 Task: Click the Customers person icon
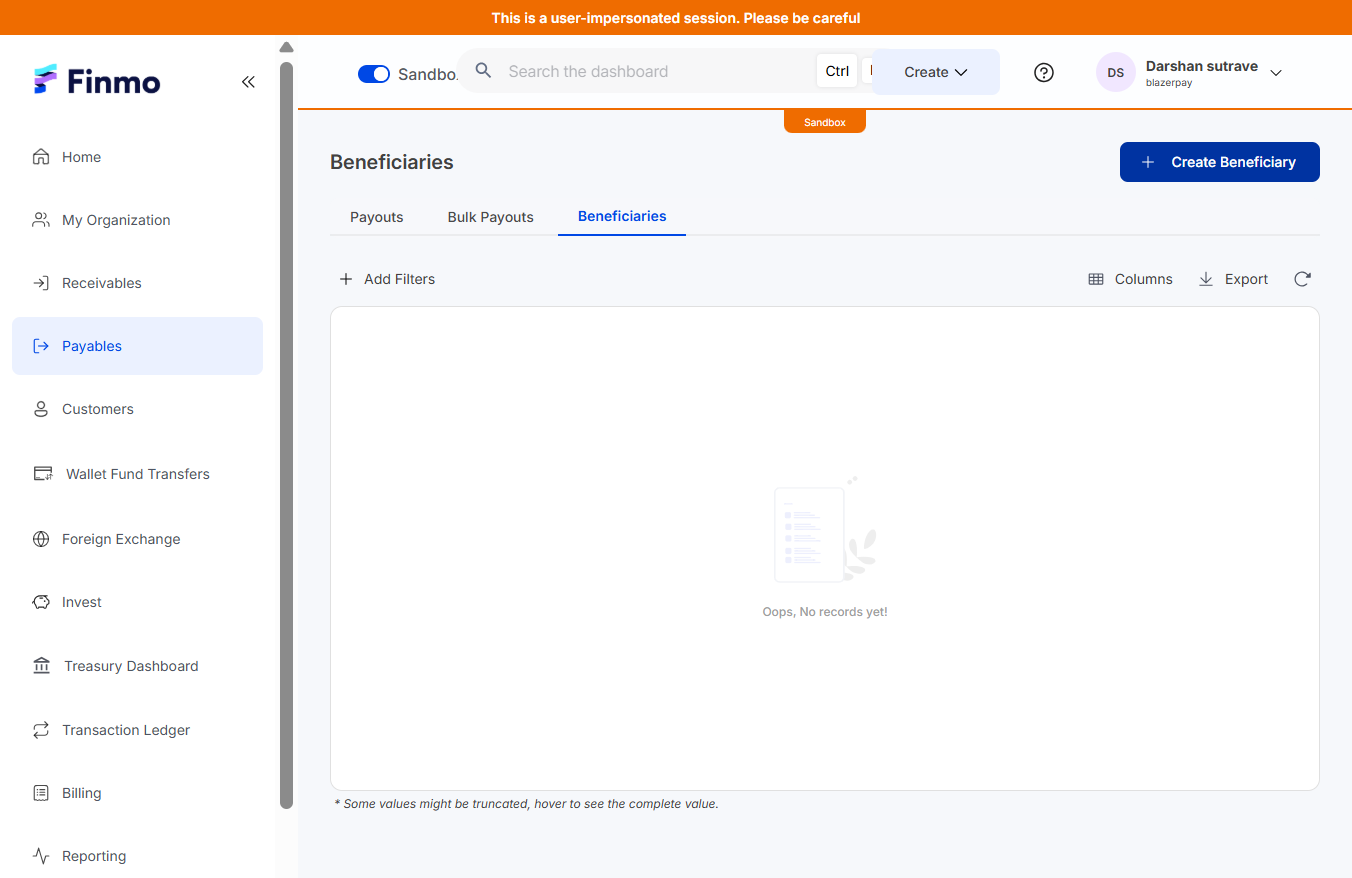[x=41, y=409]
